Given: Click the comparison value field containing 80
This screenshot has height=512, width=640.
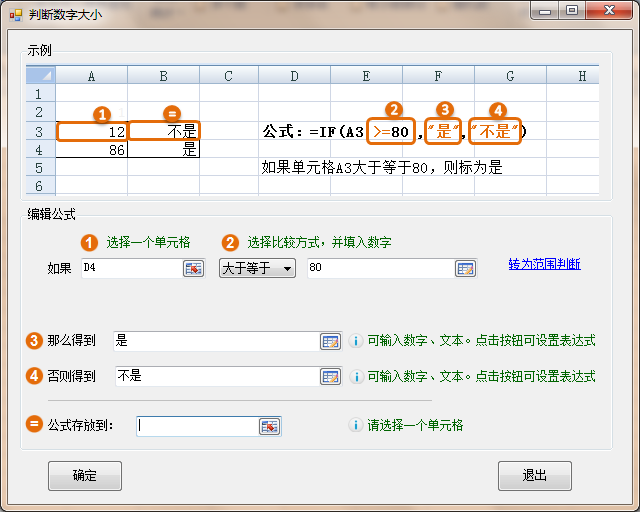Looking at the screenshot, I should (378, 268).
